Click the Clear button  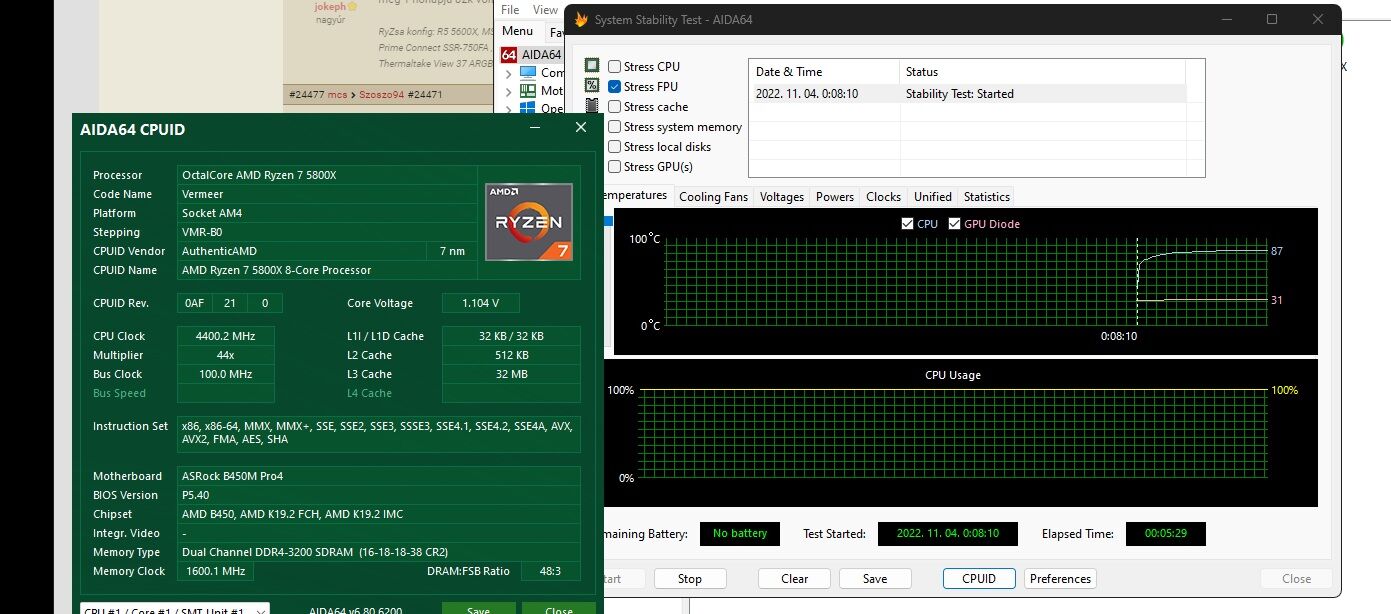click(x=795, y=578)
